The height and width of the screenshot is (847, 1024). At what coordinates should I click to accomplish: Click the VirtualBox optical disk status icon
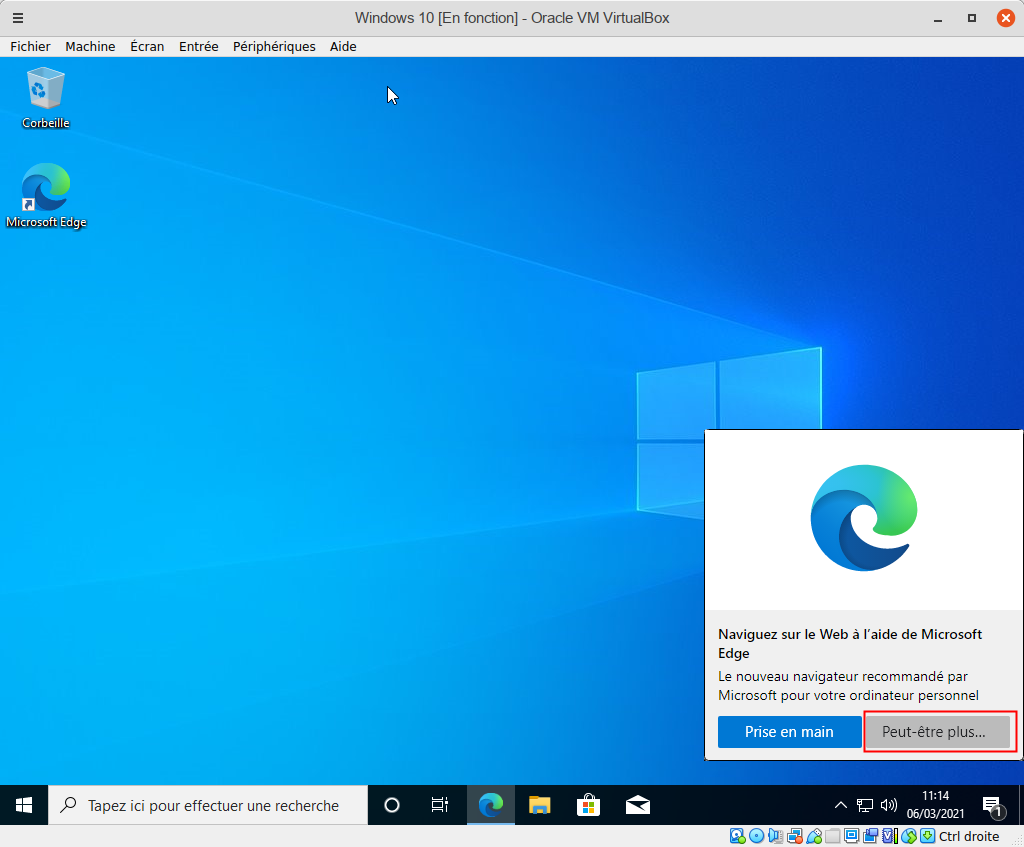[757, 836]
